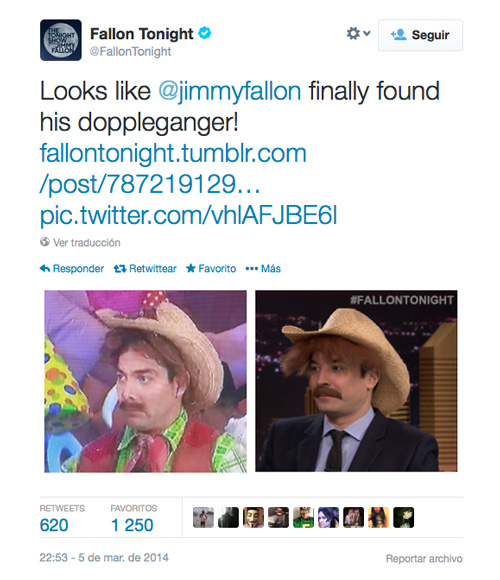
Task: View the 620 retweets count
Action: tap(54, 525)
